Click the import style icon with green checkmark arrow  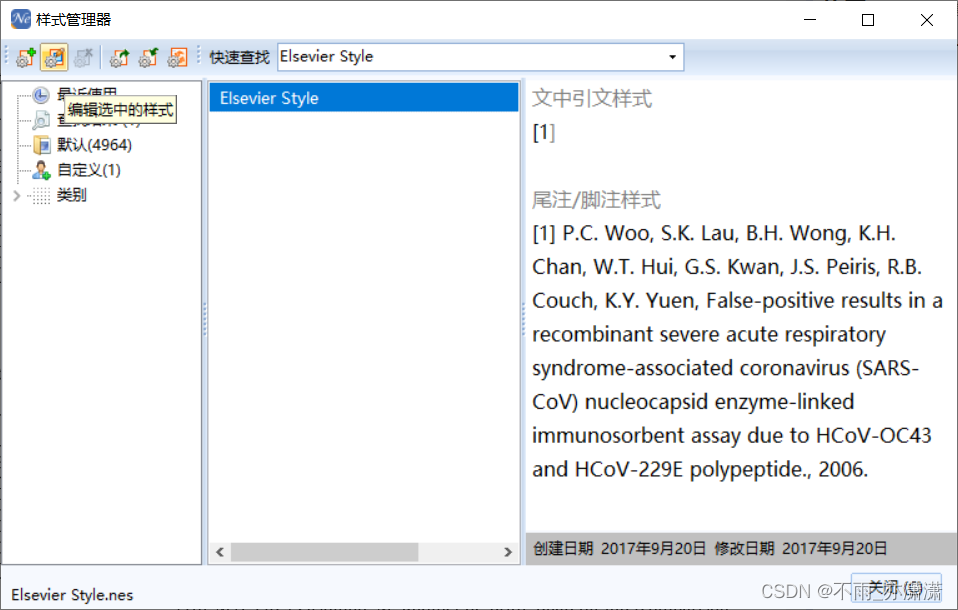[x=148, y=57]
